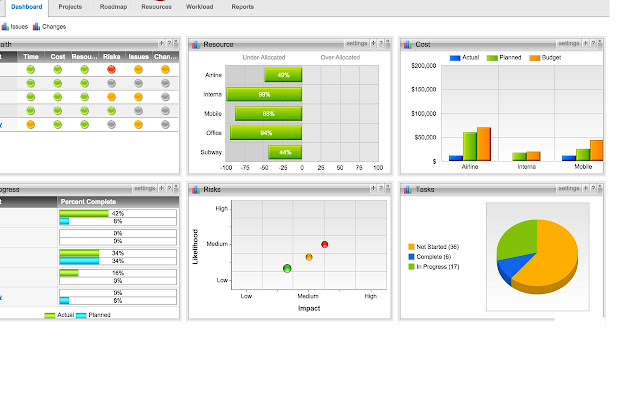Image resolution: width=640 pixels, height=400 pixels.
Task: Click the Progress panel move icon
Action: coord(161,188)
